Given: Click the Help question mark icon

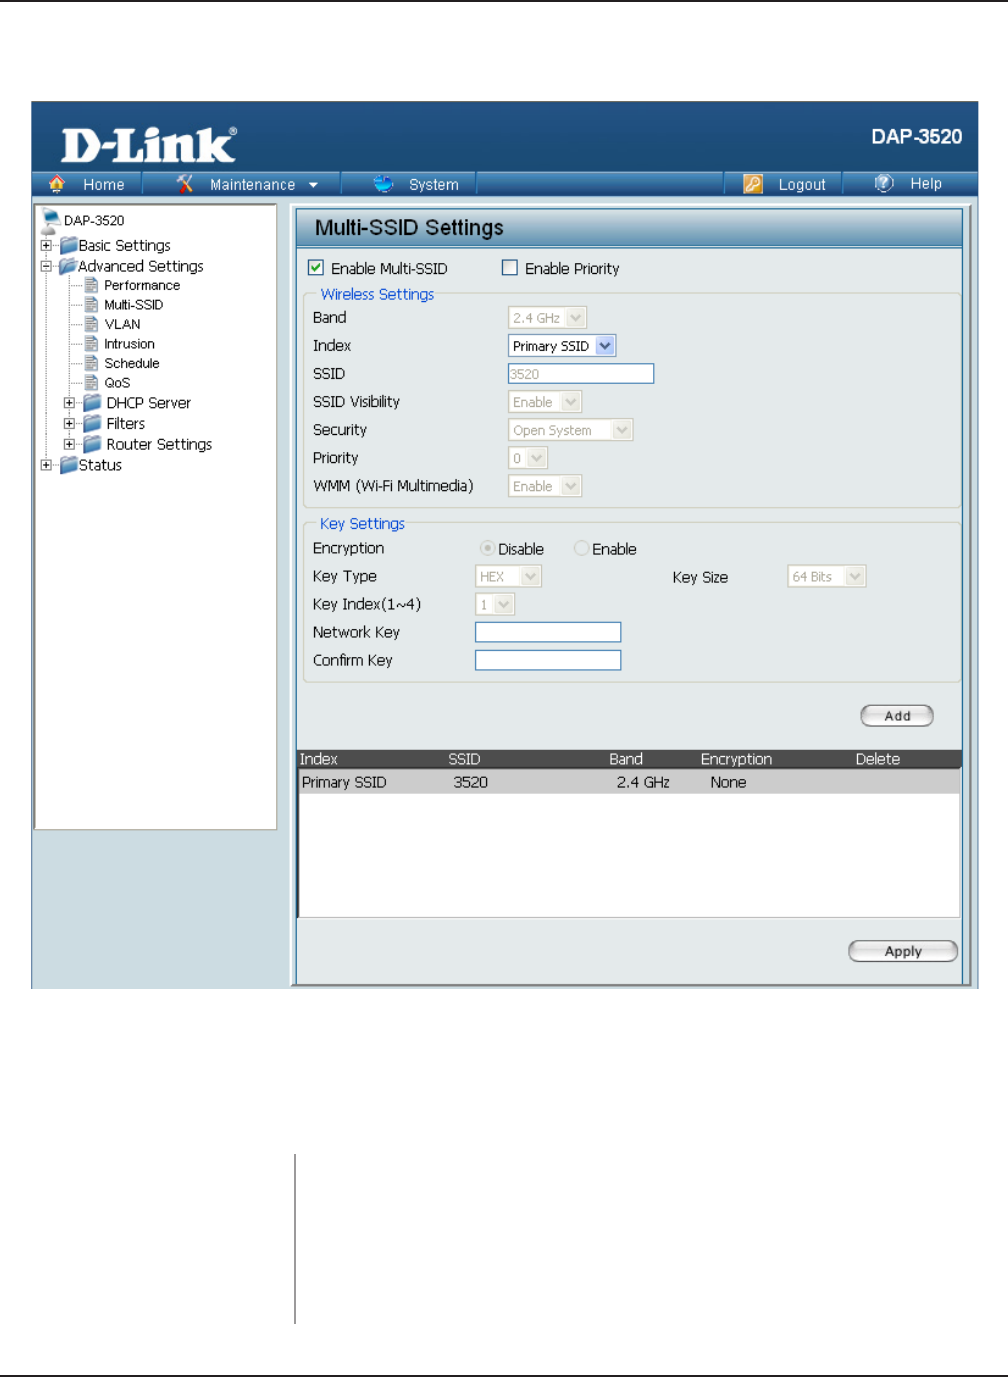Looking at the screenshot, I should 884,183.
